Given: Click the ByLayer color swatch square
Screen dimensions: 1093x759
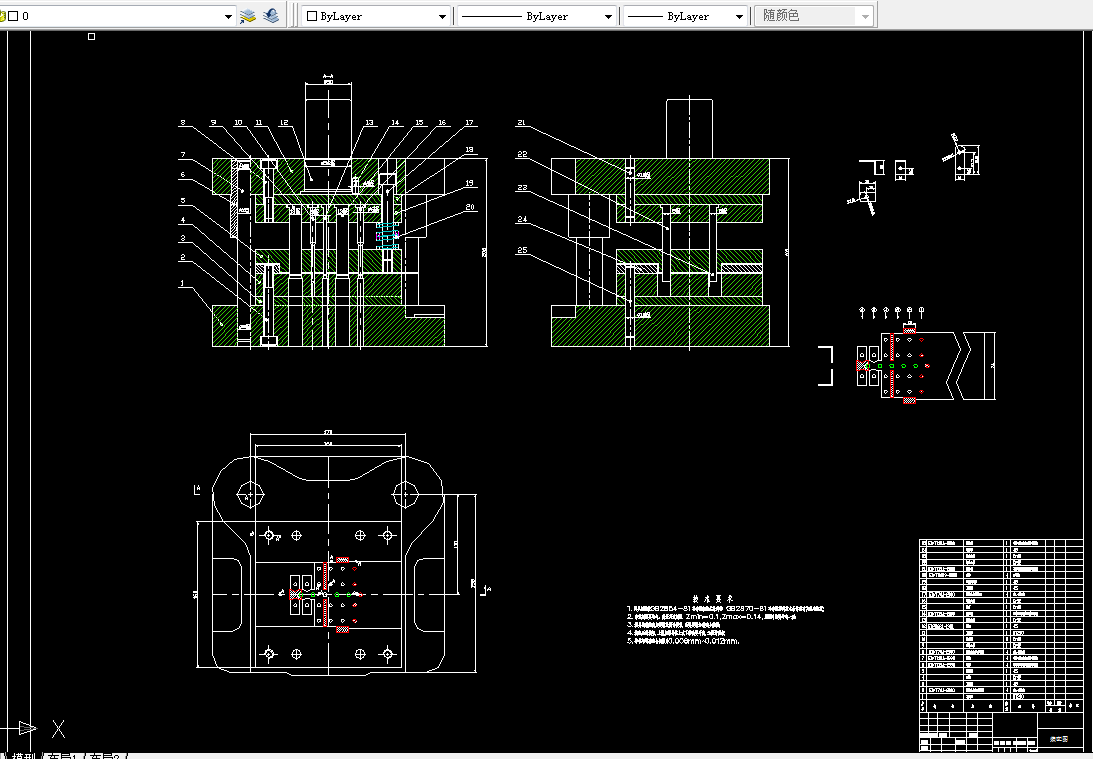Looking at the screenshot, I should point(312,16).
